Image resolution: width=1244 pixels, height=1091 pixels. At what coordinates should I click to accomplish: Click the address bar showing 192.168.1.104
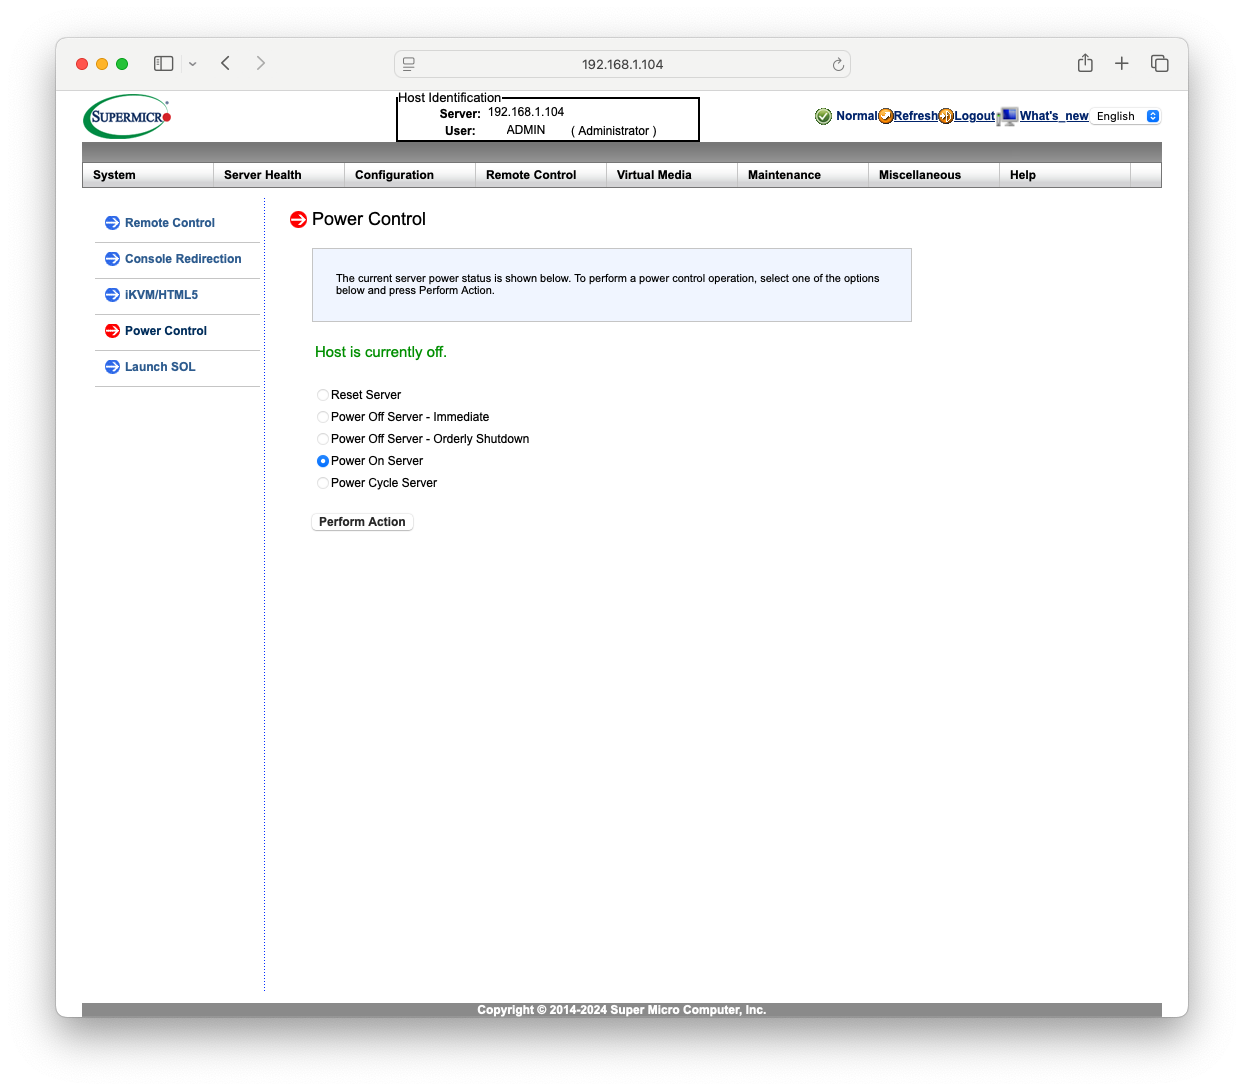[x=622, y=64]
